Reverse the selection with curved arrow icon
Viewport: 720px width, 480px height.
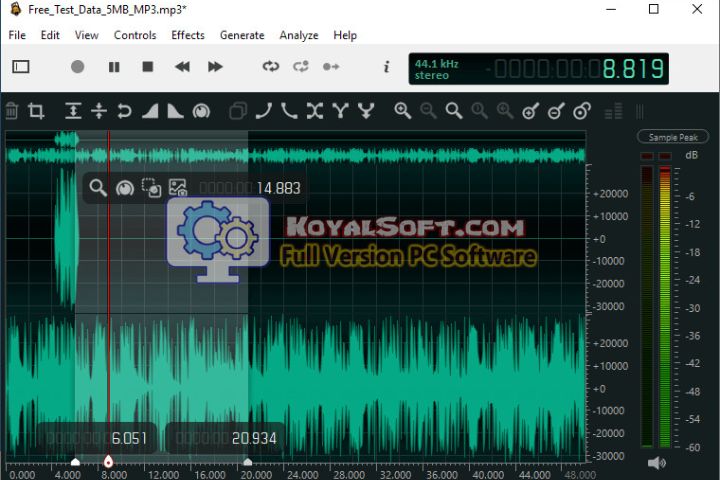click(x=124, y=111)
